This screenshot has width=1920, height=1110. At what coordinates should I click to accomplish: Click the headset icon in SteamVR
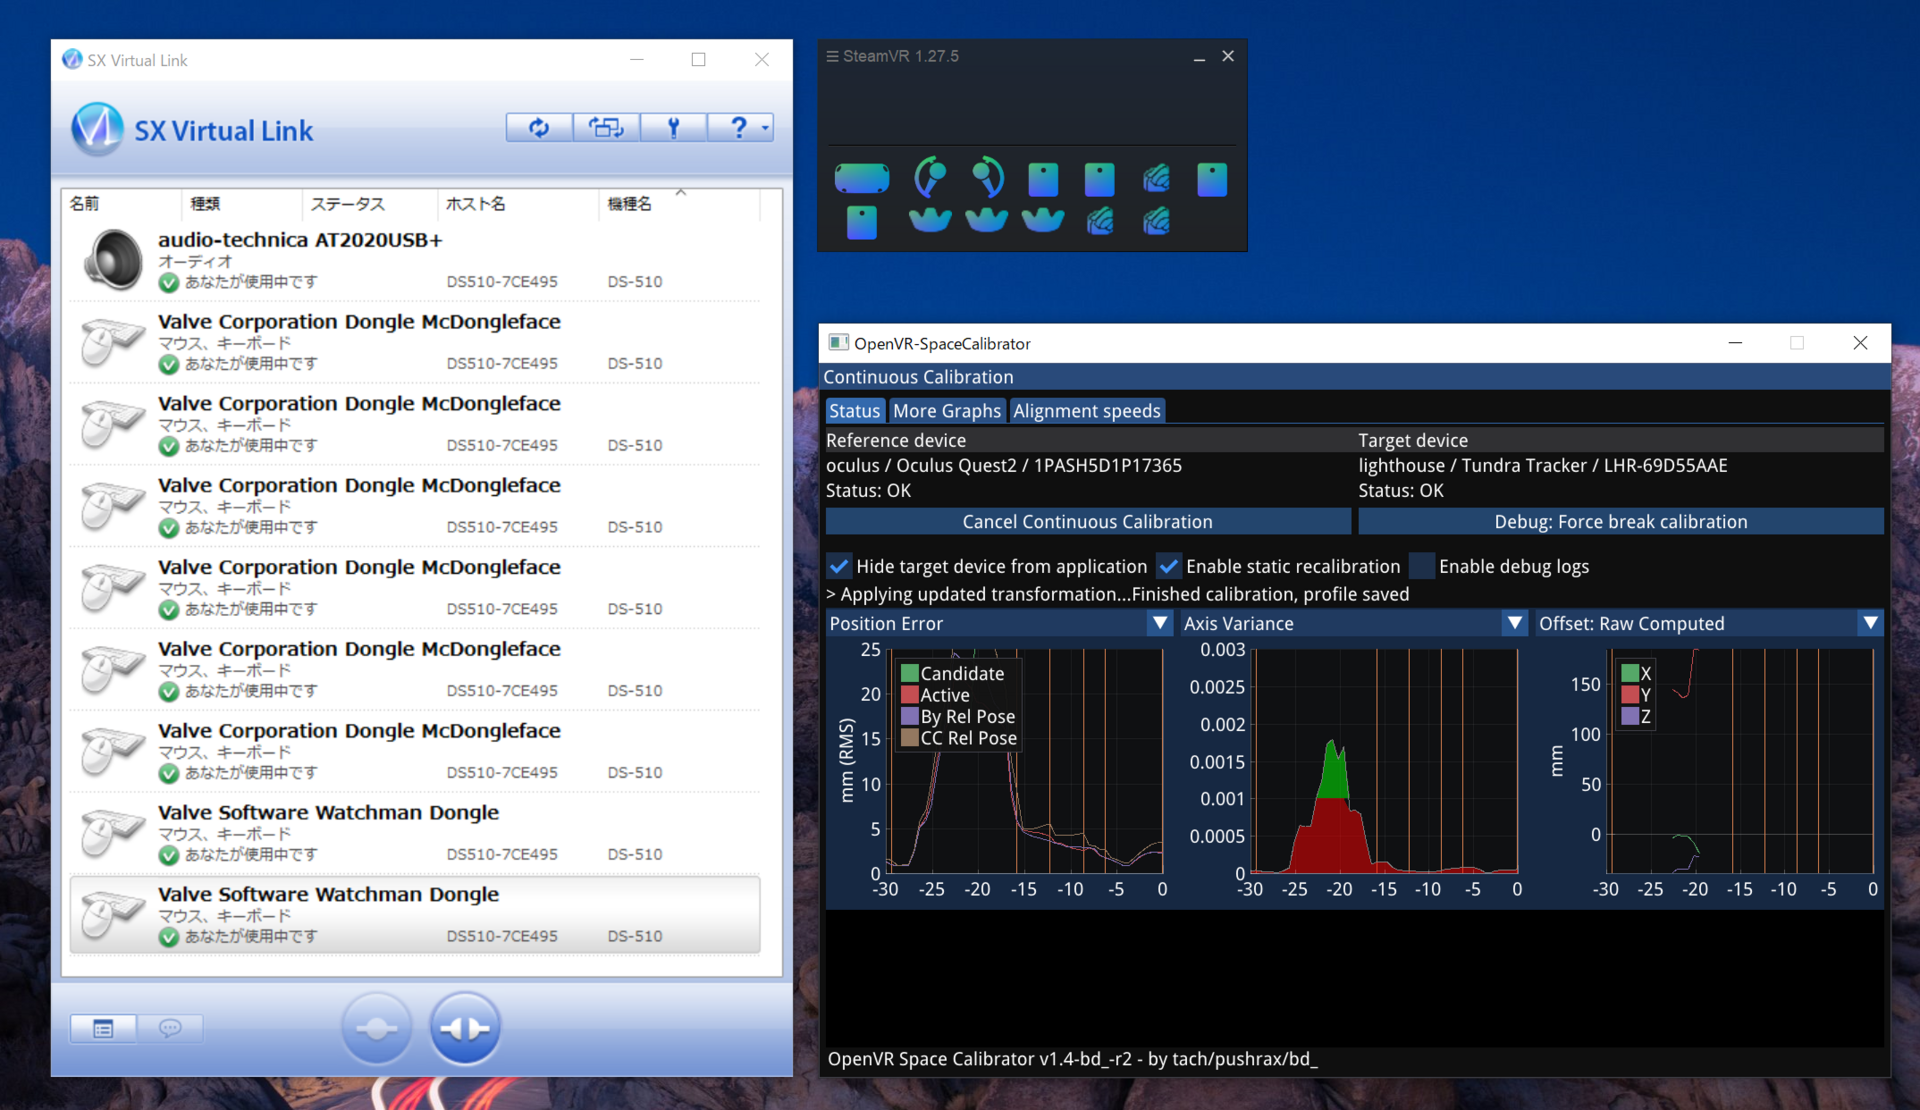[861, 178]
